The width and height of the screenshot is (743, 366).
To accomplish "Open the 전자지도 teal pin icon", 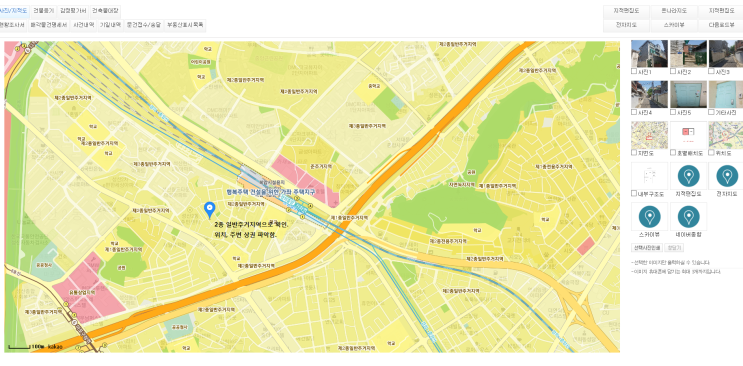I will pos(726,176).
